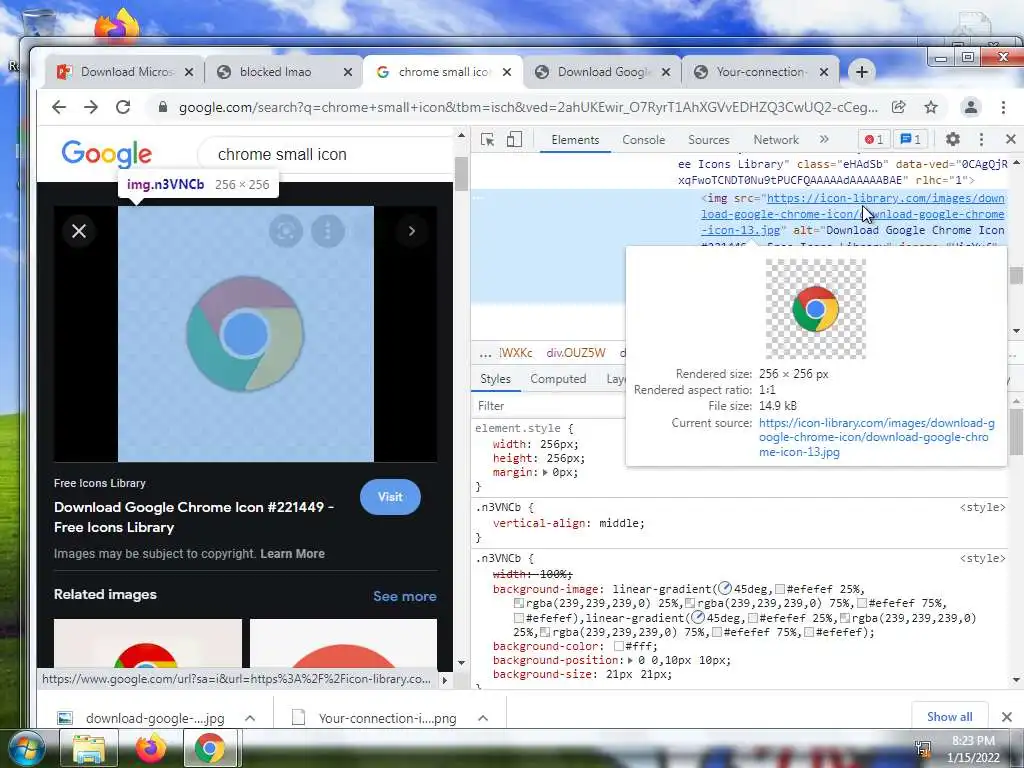Viewport: 1024px width, 768px height.
Task: Open options arrow for download-google jpg download
Action: [250, 718]
